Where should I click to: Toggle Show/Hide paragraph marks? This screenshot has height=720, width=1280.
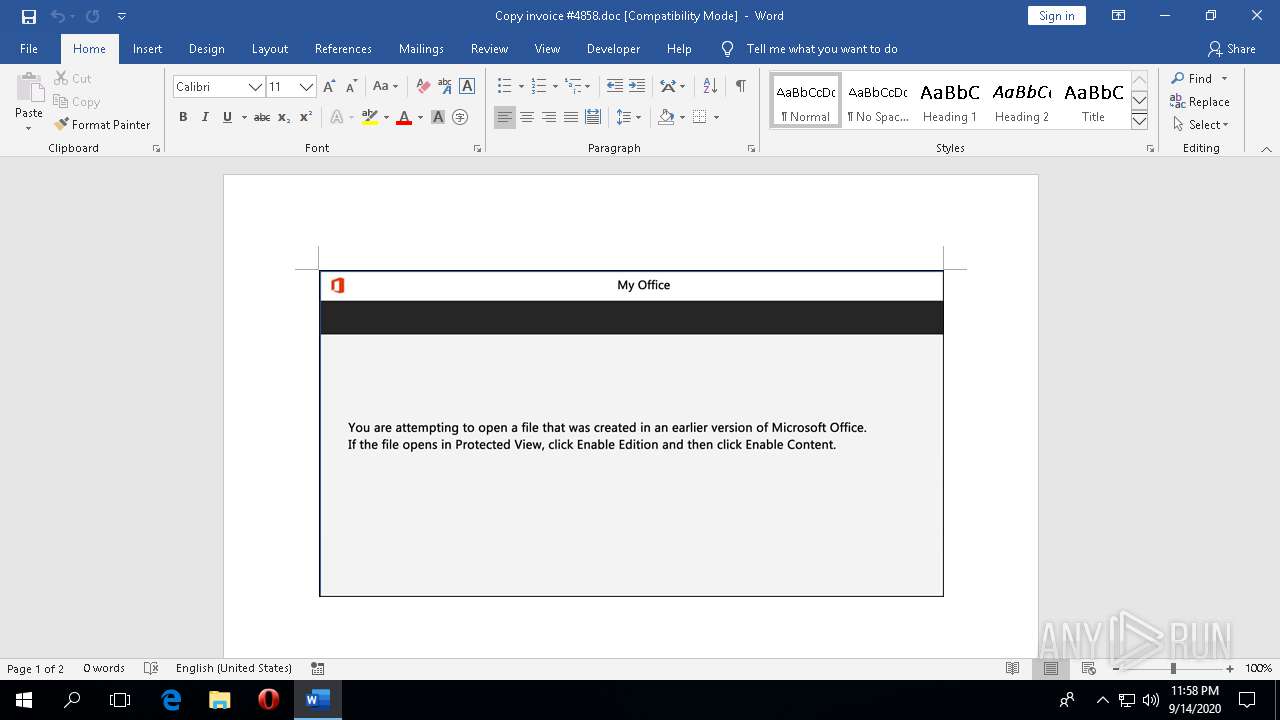pyautogui.click(x=740, y=87)
